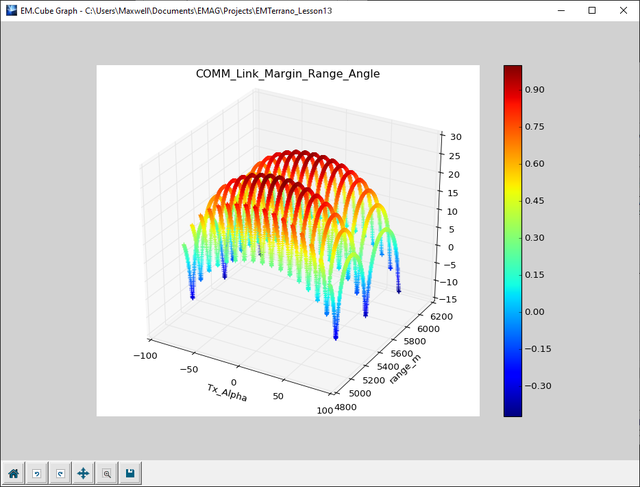
Task: Activate the zoom-to-rectangle magnifier tool
Action: tap(106, 474)
